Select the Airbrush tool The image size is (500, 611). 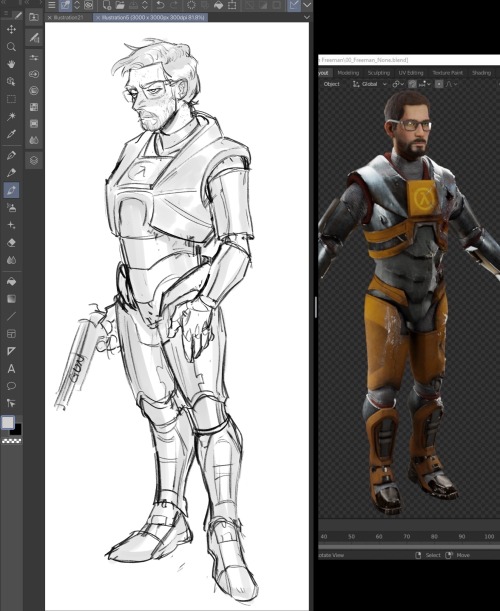point(11,208)
